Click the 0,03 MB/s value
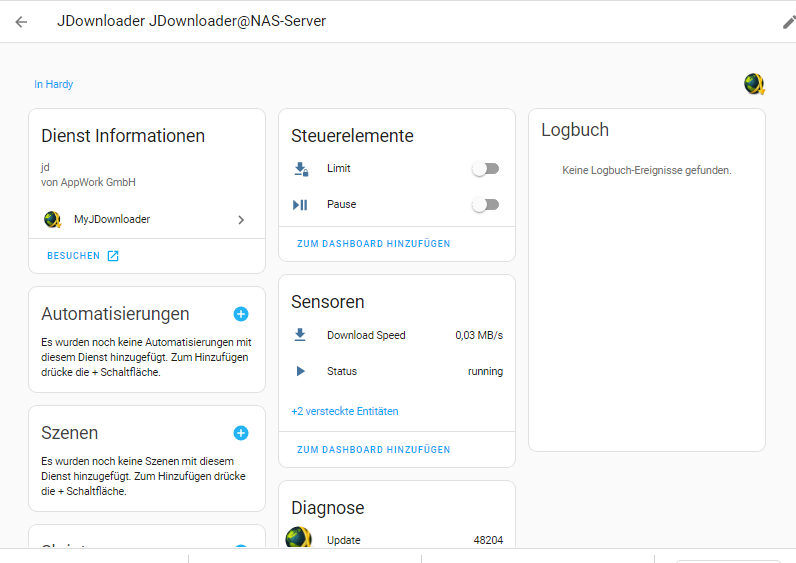 479,335
